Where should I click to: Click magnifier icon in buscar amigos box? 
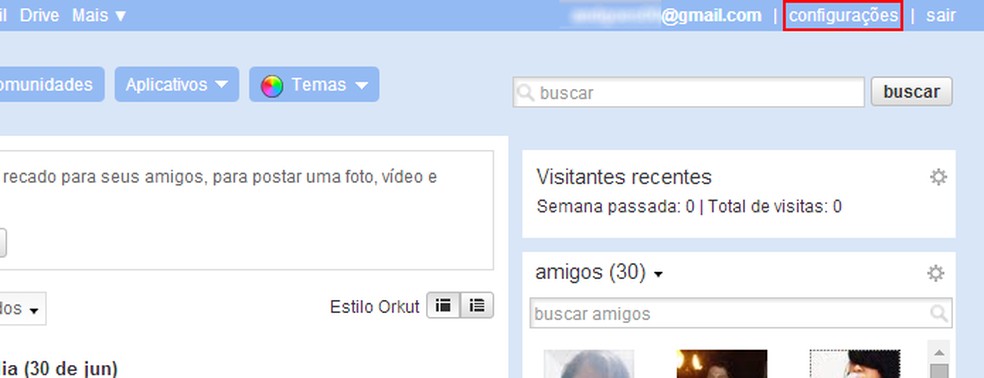939,313
